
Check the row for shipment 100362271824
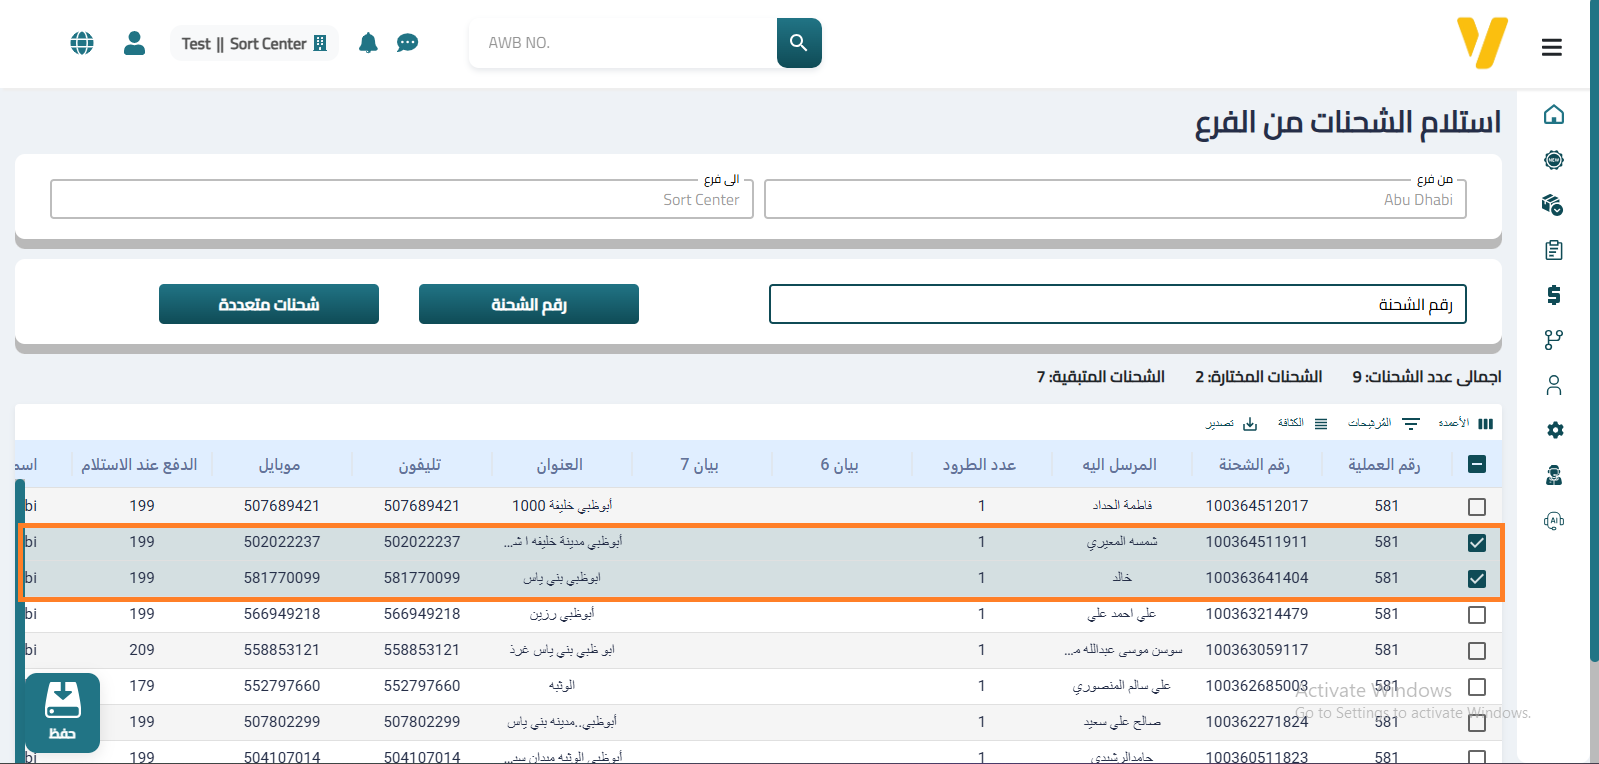[1477, 723]
